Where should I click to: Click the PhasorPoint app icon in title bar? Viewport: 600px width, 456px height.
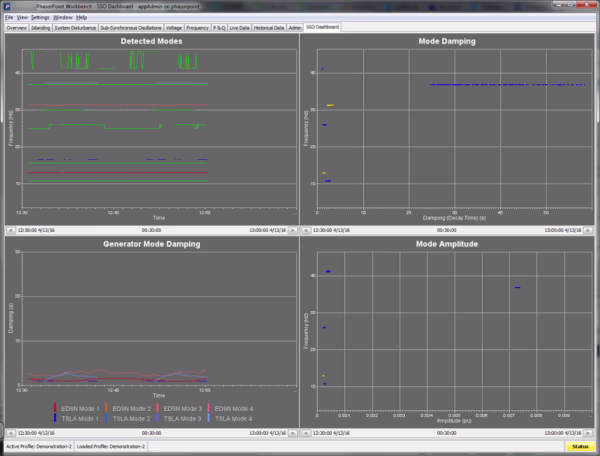7,7
